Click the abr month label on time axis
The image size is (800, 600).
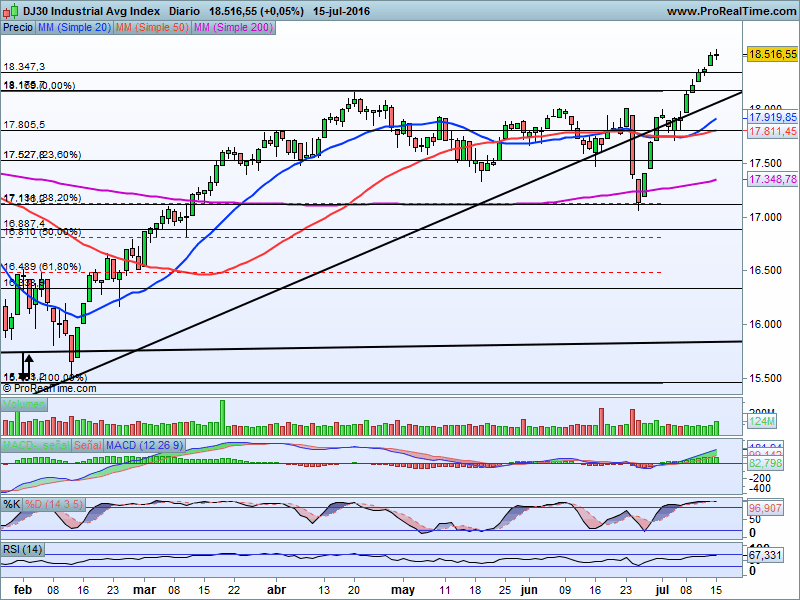(x=277, y=590)
